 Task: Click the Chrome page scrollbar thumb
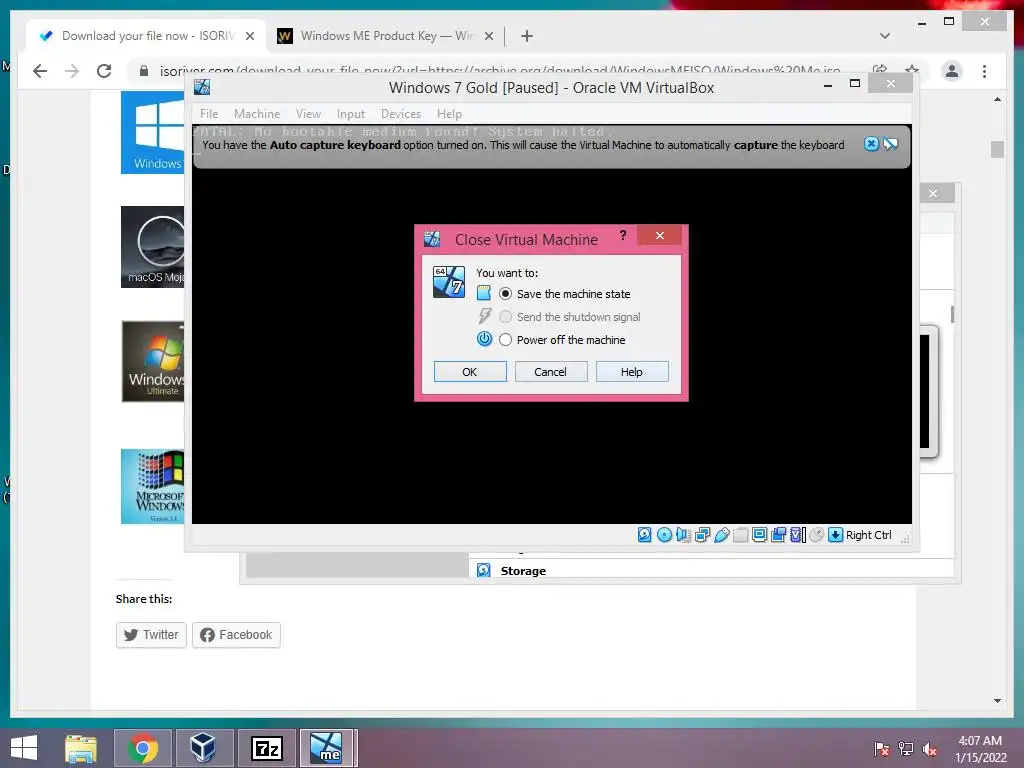(x=997, y=149)
